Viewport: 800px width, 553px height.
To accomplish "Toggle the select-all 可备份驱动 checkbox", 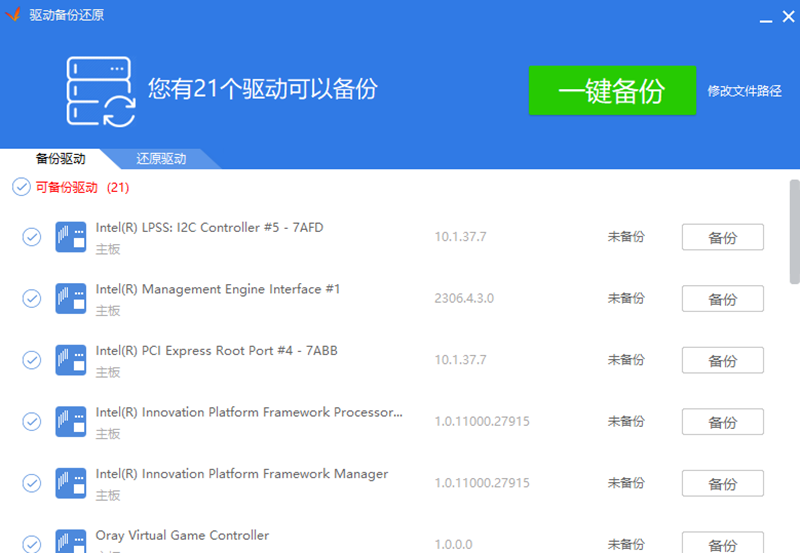I will coord(21,187).
